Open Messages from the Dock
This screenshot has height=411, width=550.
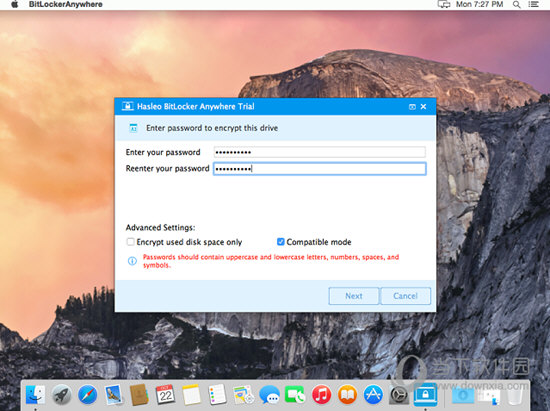(269, 395)
